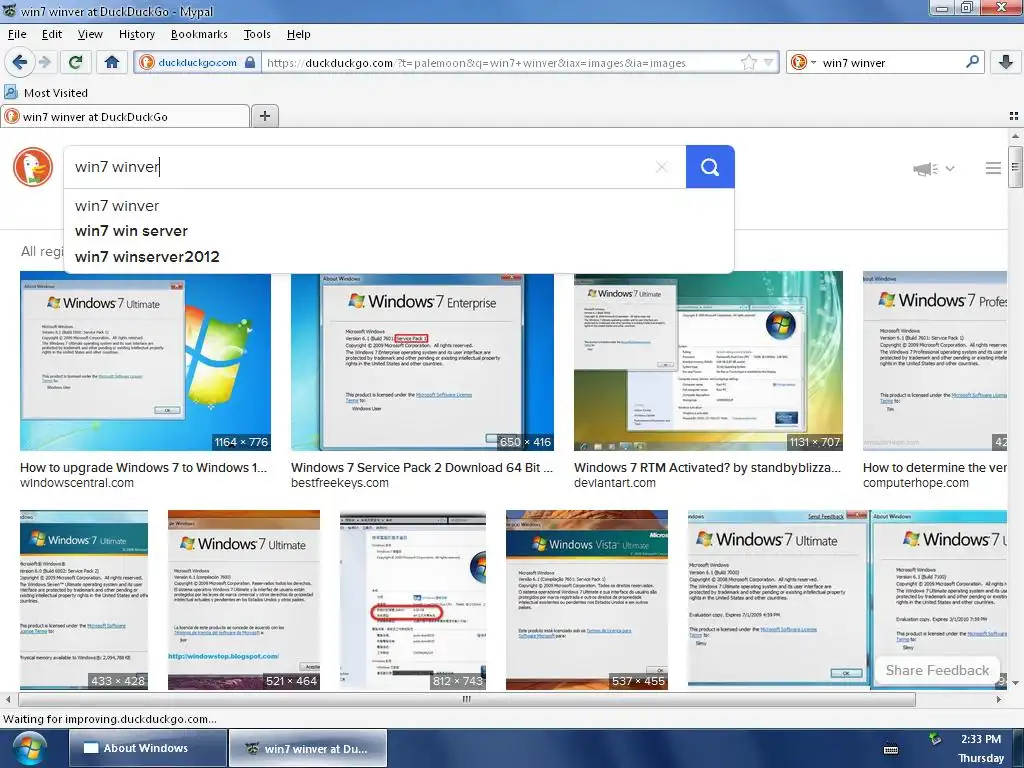Click the vertical scrollbar thumb

pos(1015,167)
